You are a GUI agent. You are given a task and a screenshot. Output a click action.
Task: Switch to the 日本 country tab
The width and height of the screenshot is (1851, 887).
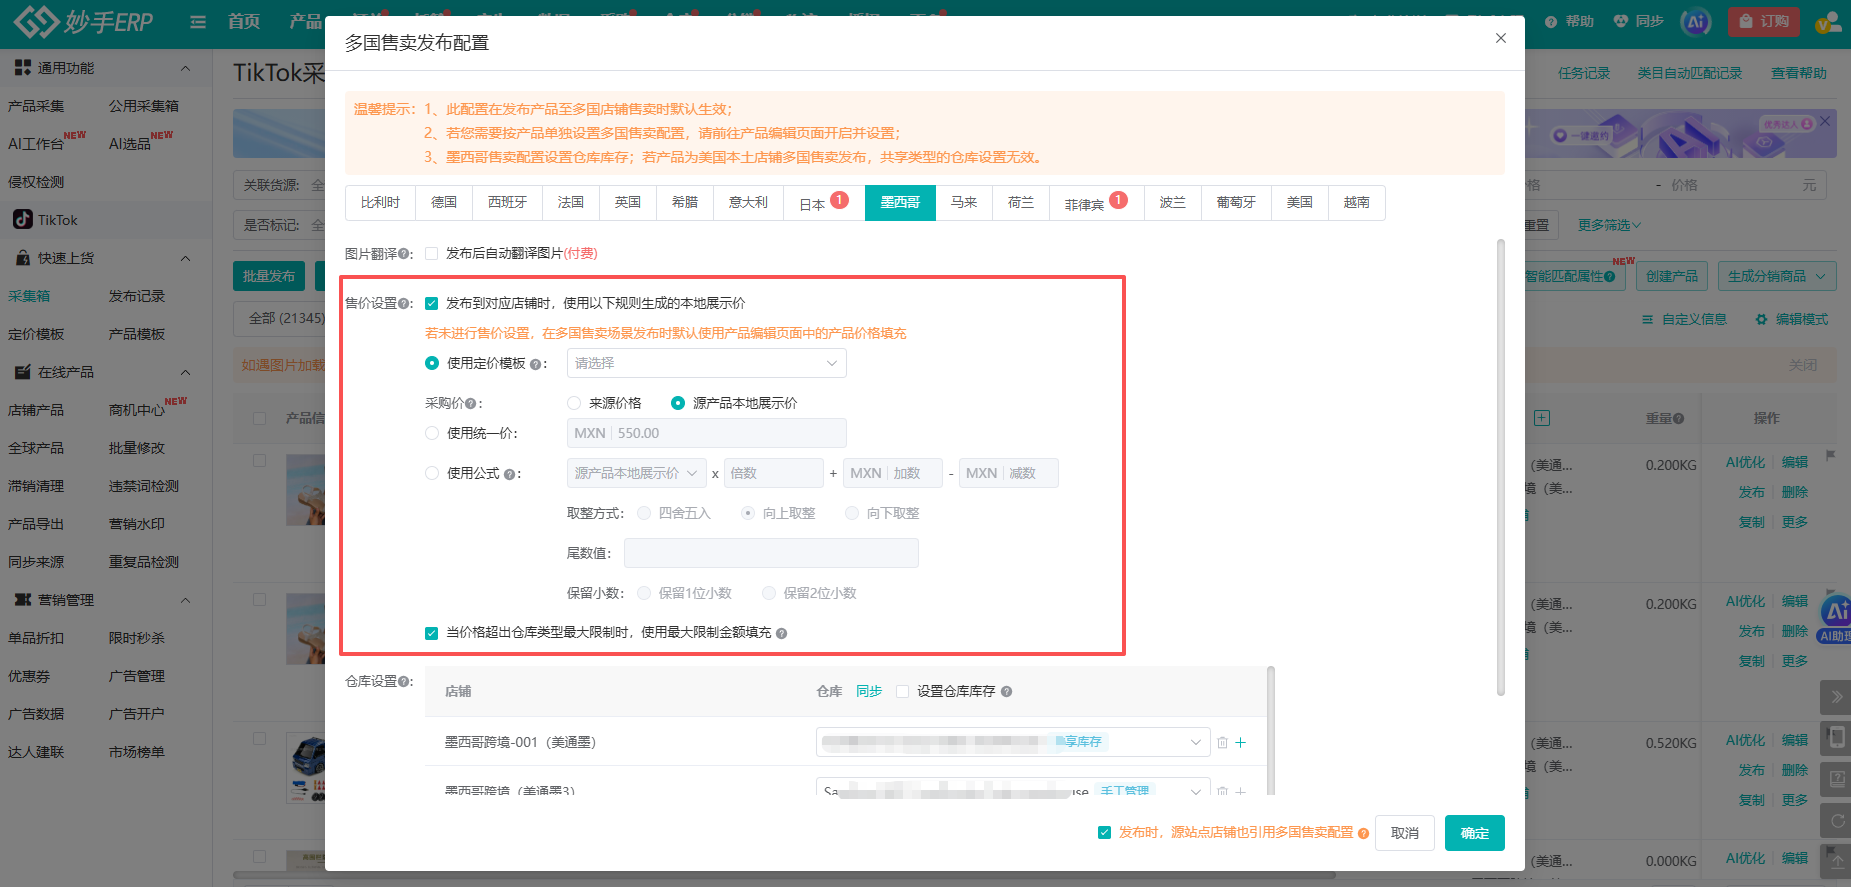(x=824, y=203)
